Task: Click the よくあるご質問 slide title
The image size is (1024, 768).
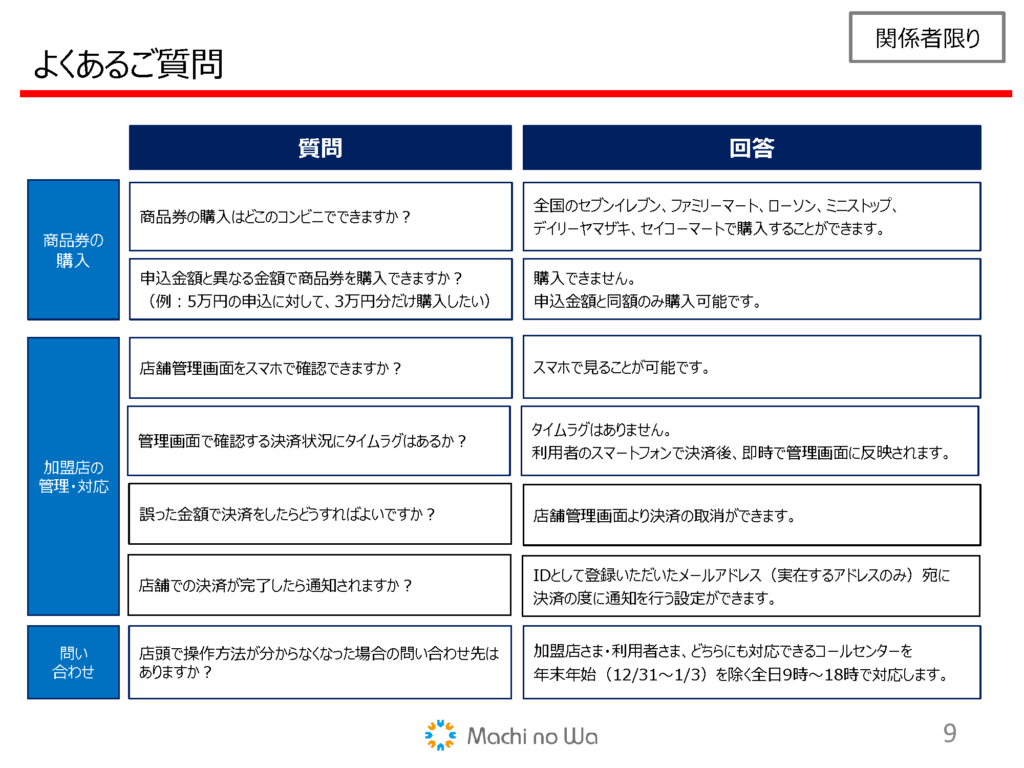Action: pos(127,64)
